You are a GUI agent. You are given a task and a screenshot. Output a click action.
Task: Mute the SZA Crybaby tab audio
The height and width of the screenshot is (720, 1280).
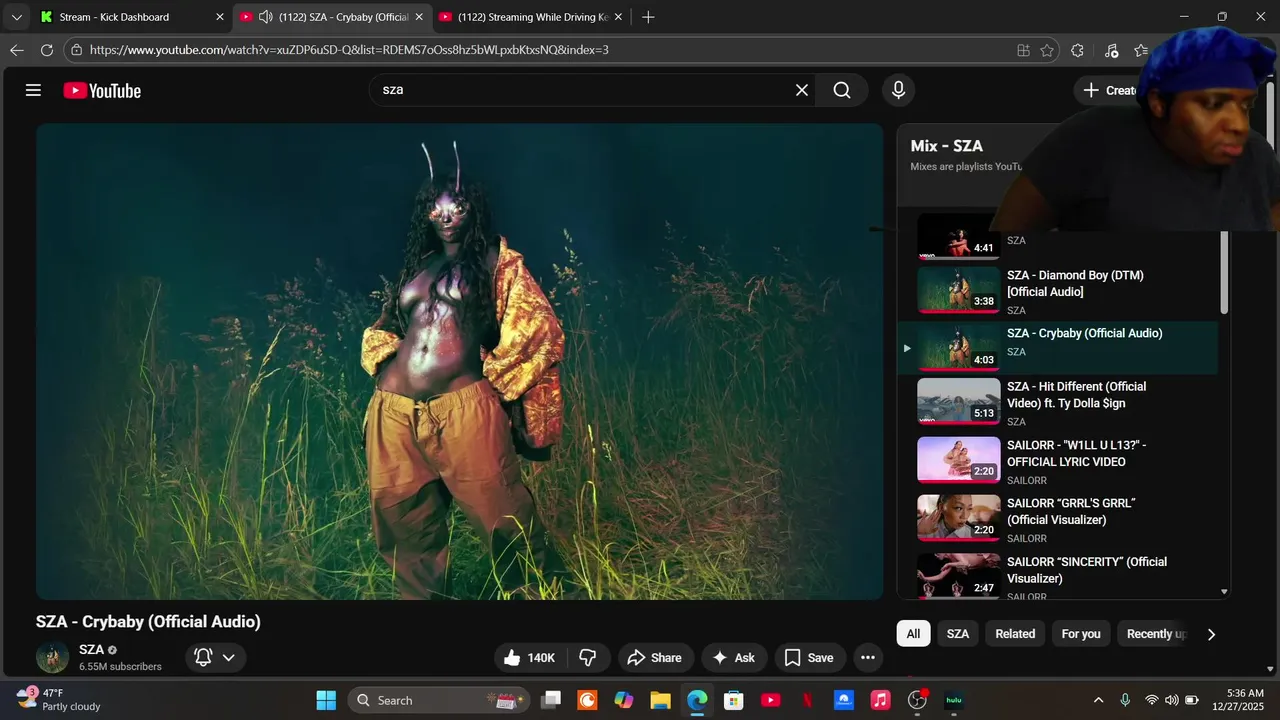point(265,17)
